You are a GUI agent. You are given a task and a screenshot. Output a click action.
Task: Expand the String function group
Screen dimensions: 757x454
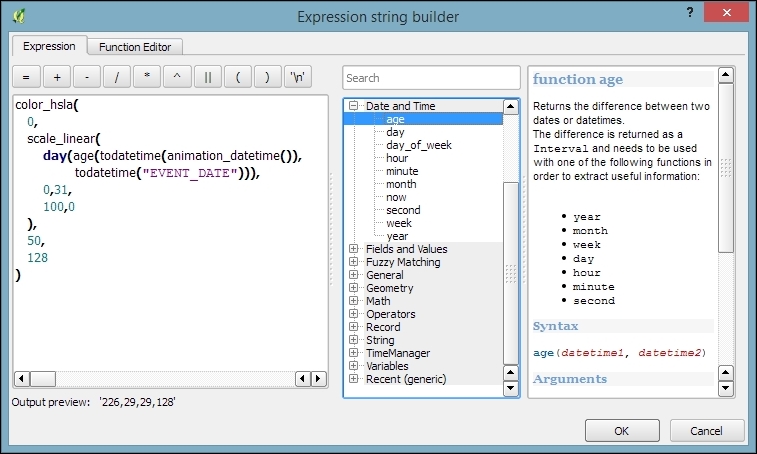354,340
